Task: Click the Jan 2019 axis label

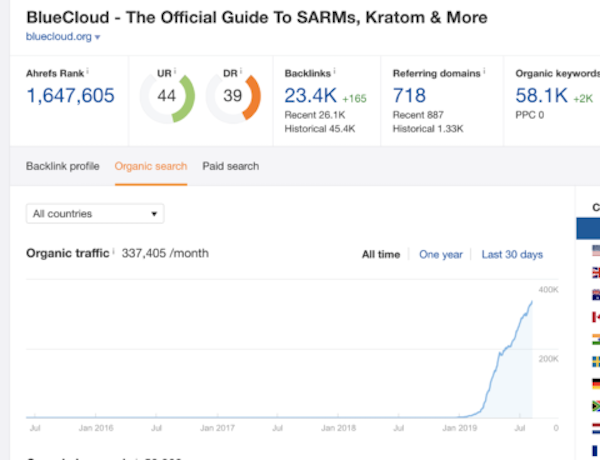Action: (x=460, y=428)
